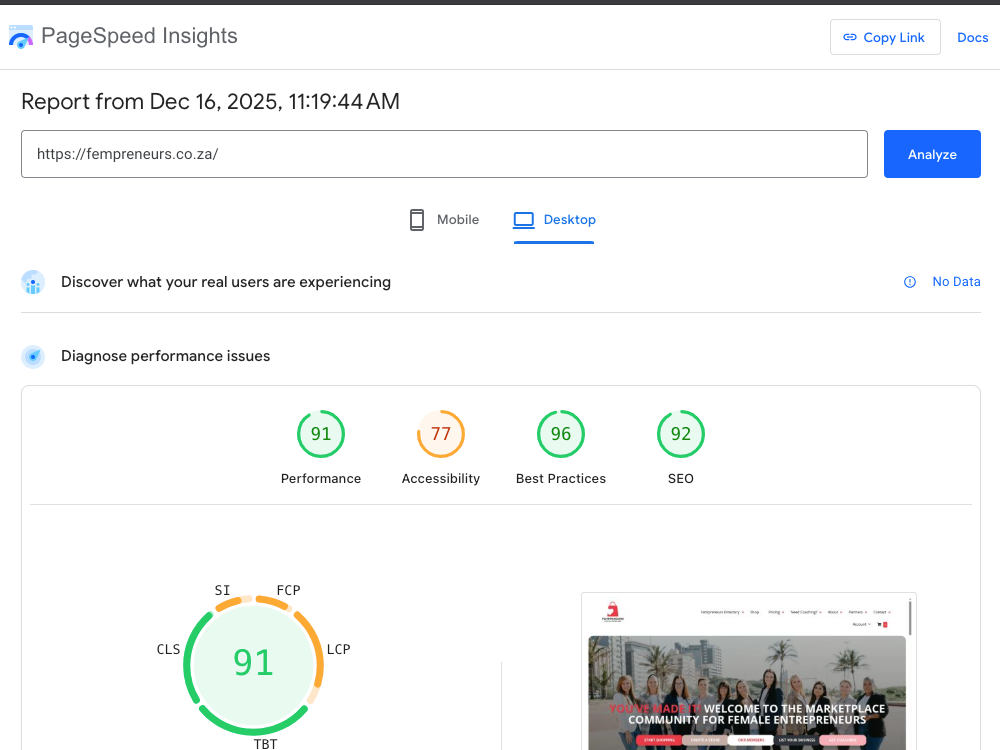Click the large 91 performance gauge center

coord(253,663)
